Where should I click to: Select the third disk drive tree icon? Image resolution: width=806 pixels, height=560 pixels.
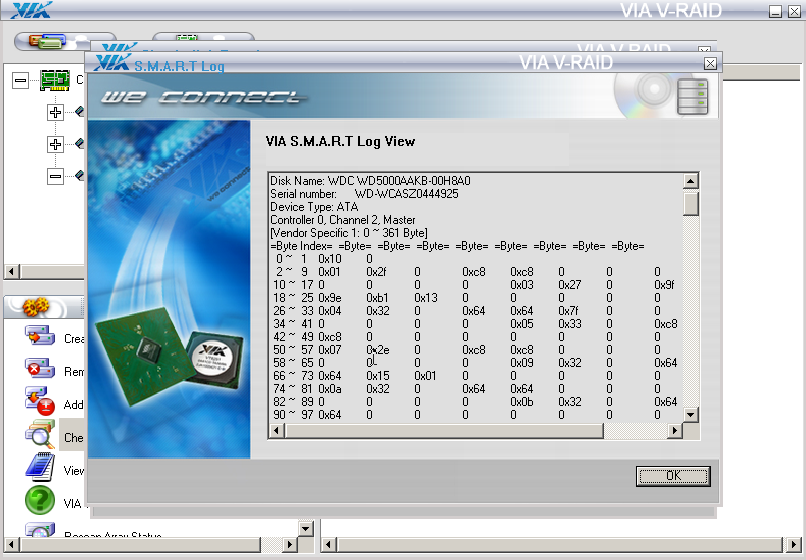click(x=80, y=175)
